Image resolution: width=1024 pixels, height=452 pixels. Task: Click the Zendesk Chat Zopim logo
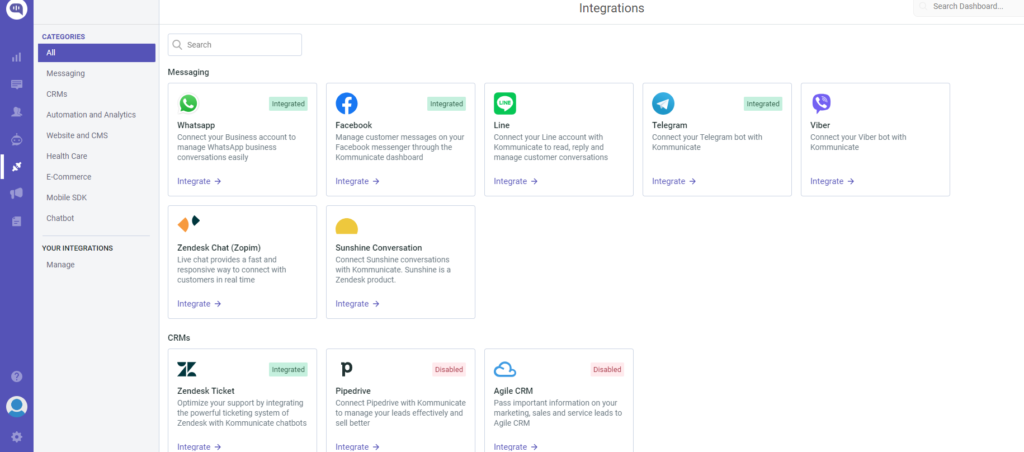click(x=188, y=223)
